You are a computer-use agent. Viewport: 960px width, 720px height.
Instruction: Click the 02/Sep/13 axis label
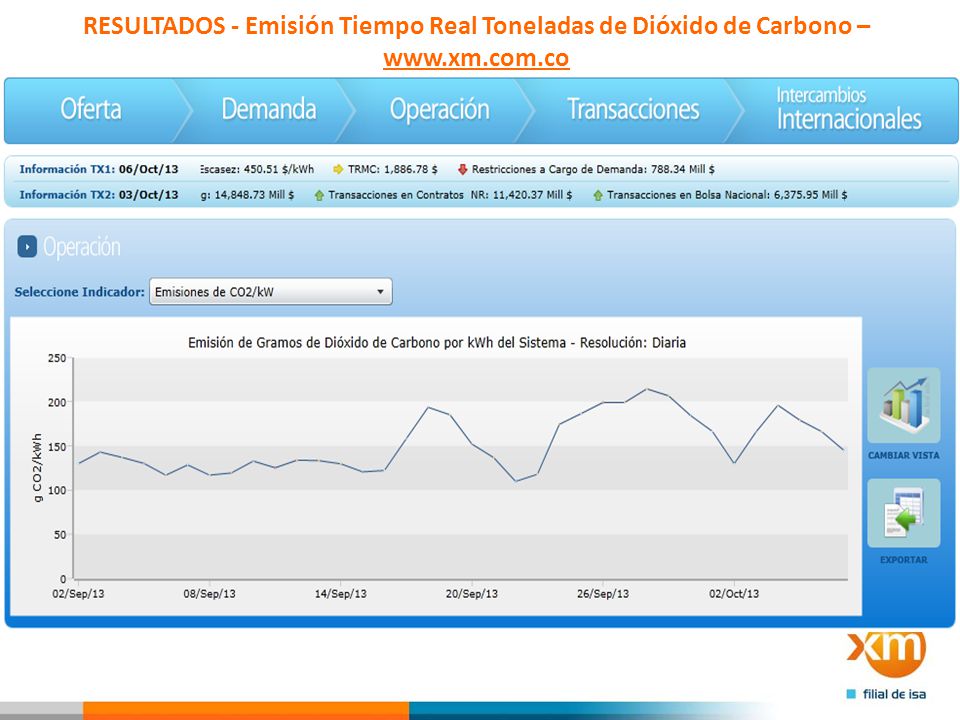click(78, 594)
